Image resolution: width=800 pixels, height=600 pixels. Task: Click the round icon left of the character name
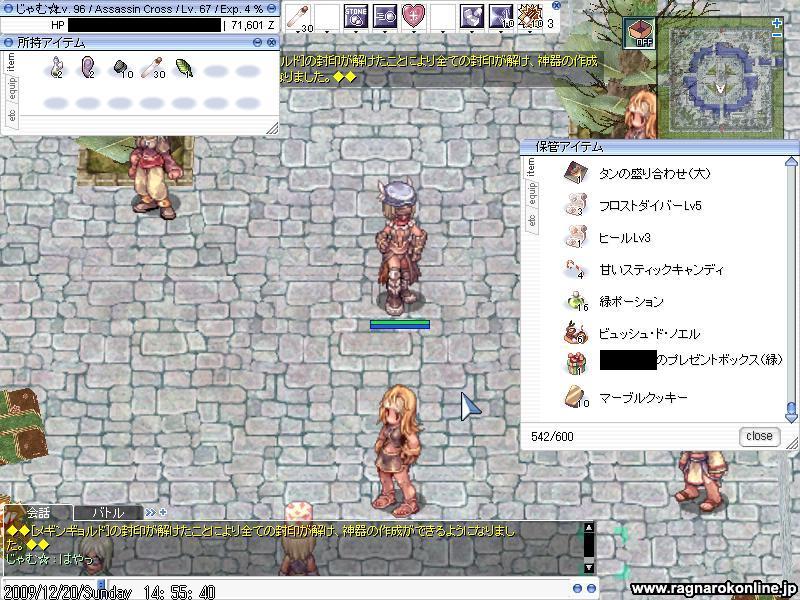click(x=8, y=9)
